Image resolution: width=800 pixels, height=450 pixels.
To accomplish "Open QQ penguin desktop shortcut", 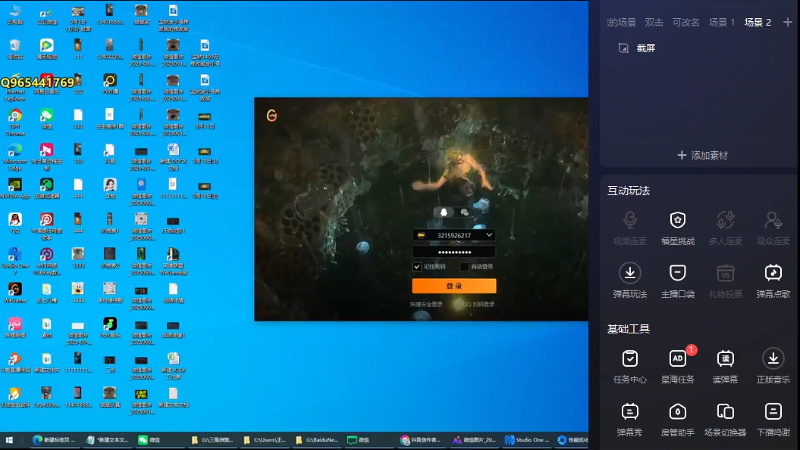I will tap(15, 223).
